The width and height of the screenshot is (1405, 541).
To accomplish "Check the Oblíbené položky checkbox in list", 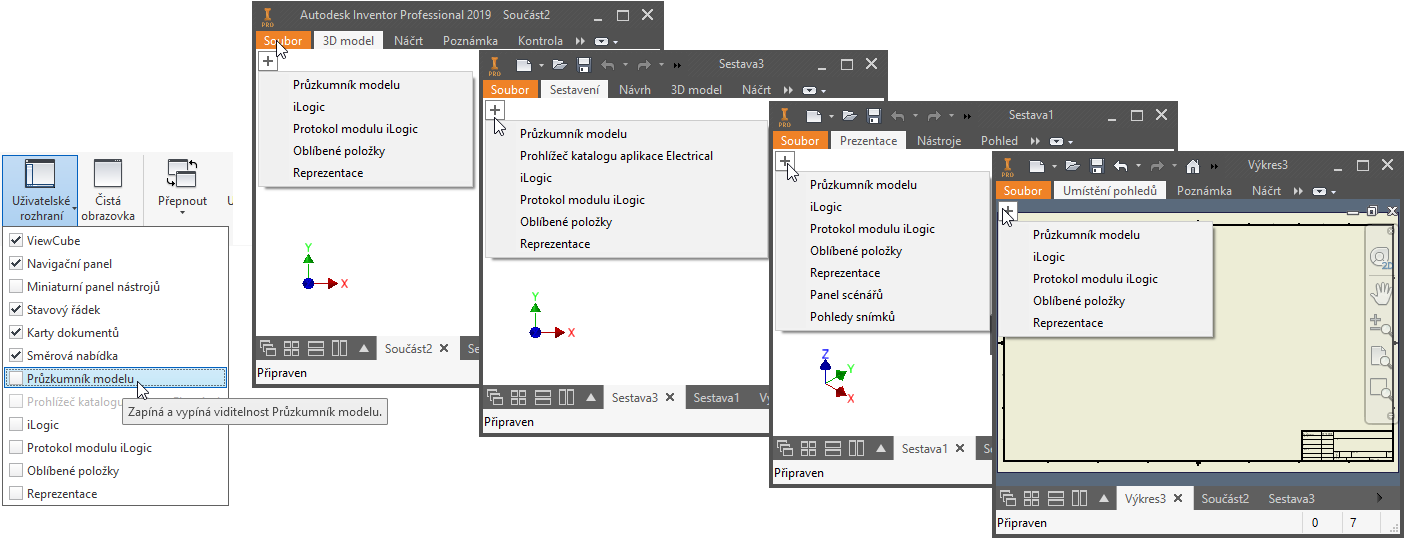I will click(16, 471).
